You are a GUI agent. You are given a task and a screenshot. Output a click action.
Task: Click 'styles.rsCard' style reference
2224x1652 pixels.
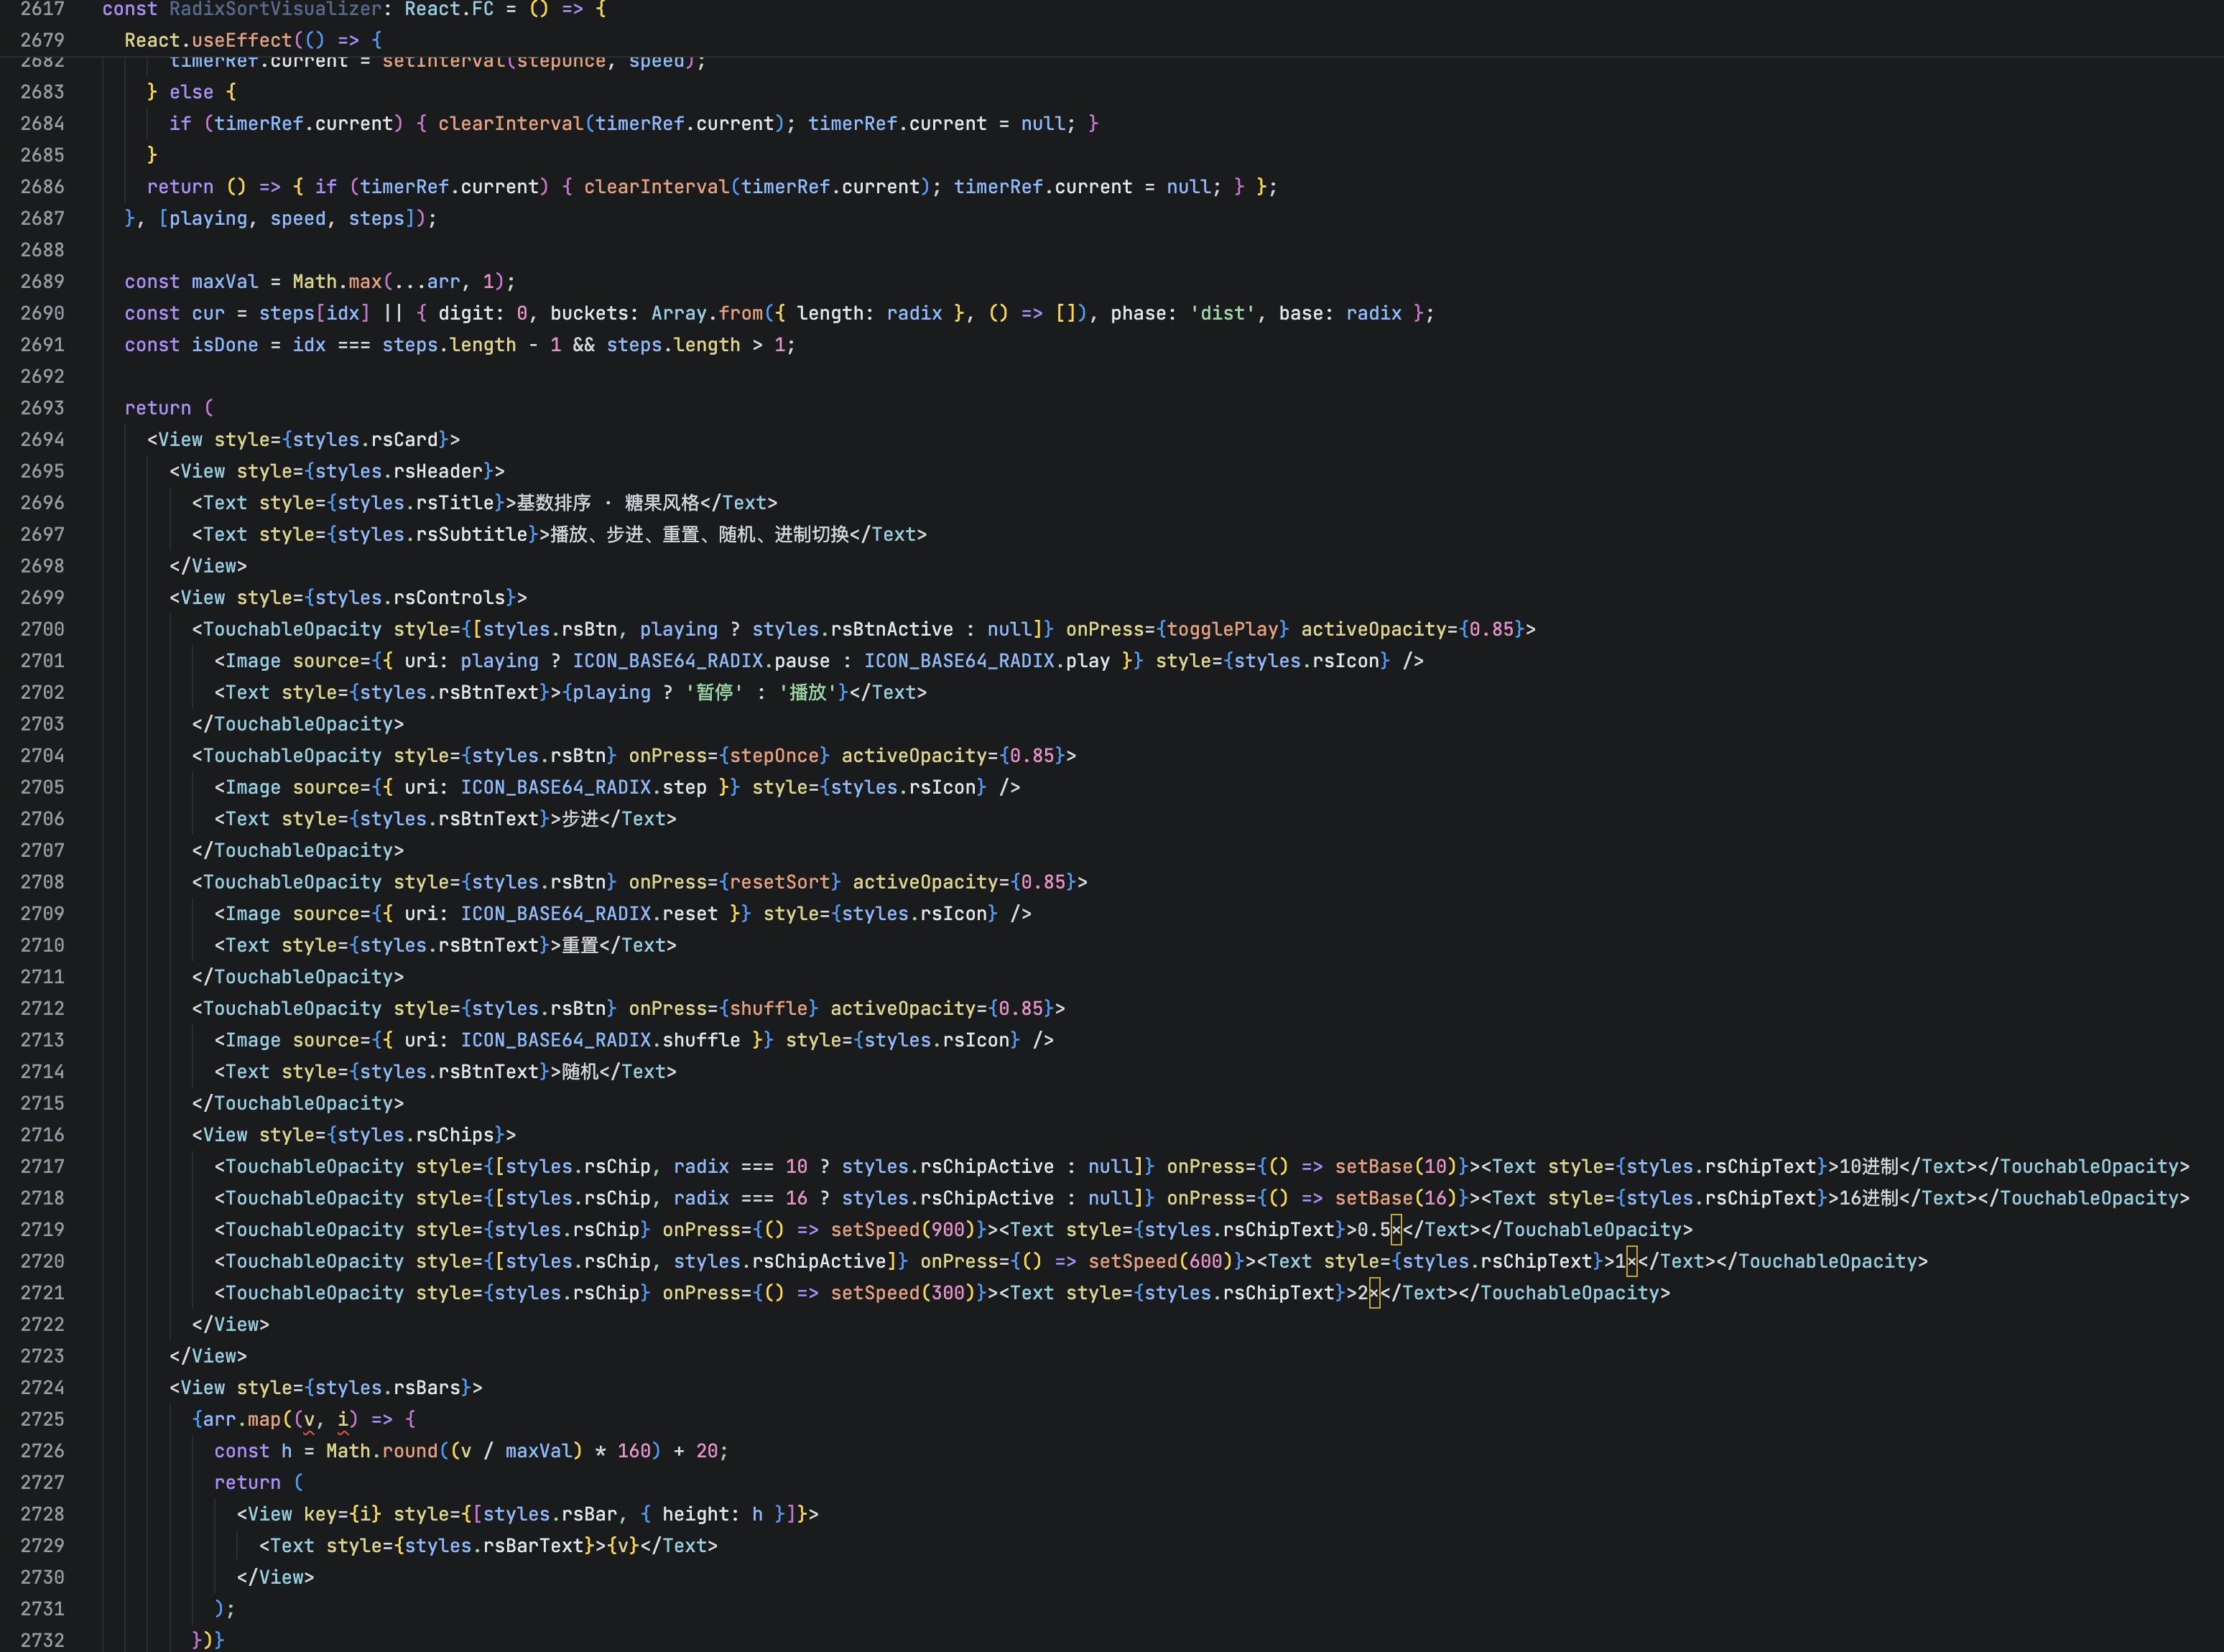point(365,440)
